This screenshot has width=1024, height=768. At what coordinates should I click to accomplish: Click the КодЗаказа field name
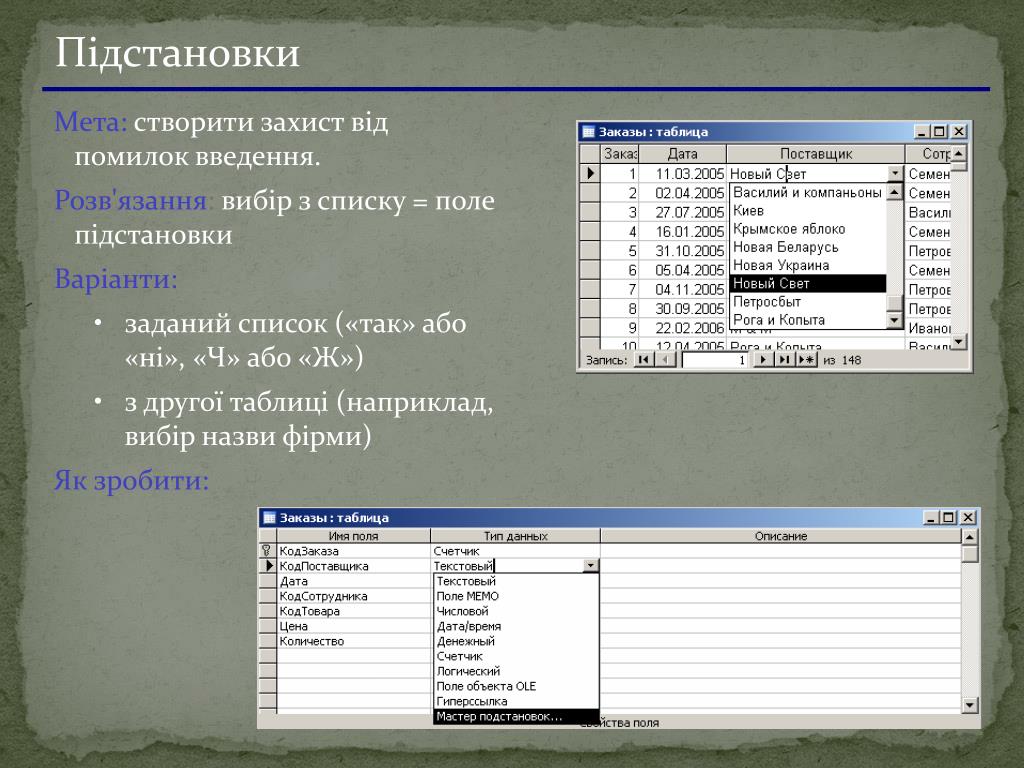[x=353, y=551]
